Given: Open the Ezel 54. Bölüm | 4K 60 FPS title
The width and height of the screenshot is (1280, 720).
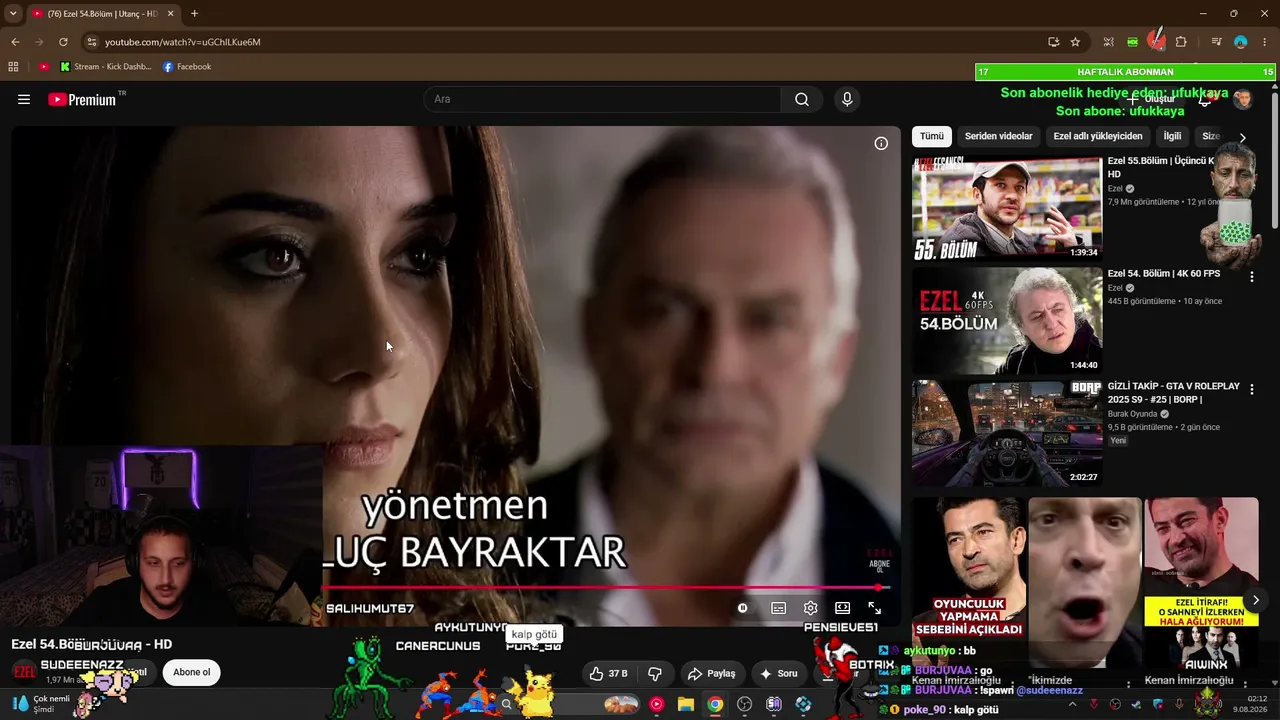Looking at the screenshot, I should (1164, 274).
